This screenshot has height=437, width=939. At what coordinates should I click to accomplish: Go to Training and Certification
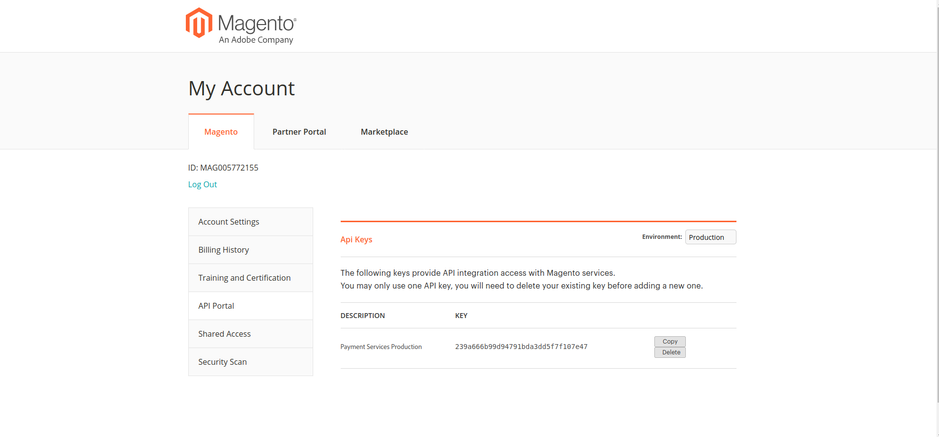click(x=250, y=278)
